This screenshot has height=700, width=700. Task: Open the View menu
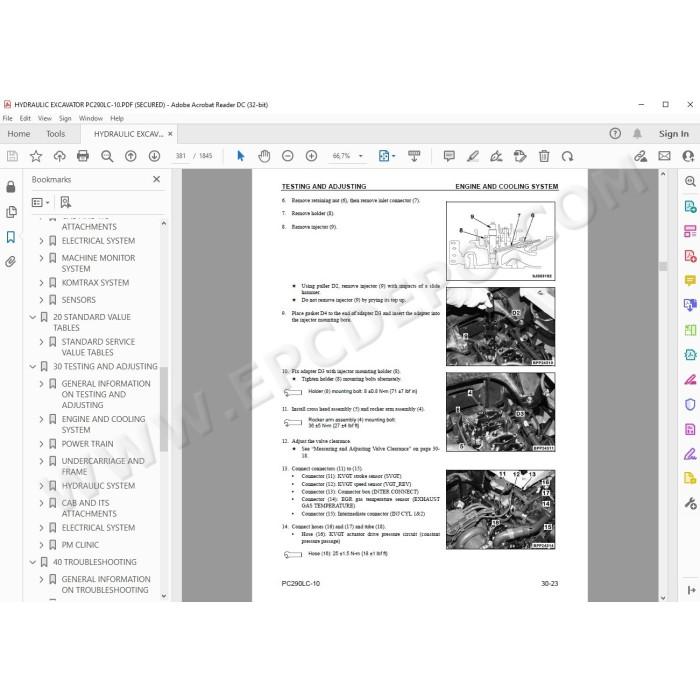point(45,118)
